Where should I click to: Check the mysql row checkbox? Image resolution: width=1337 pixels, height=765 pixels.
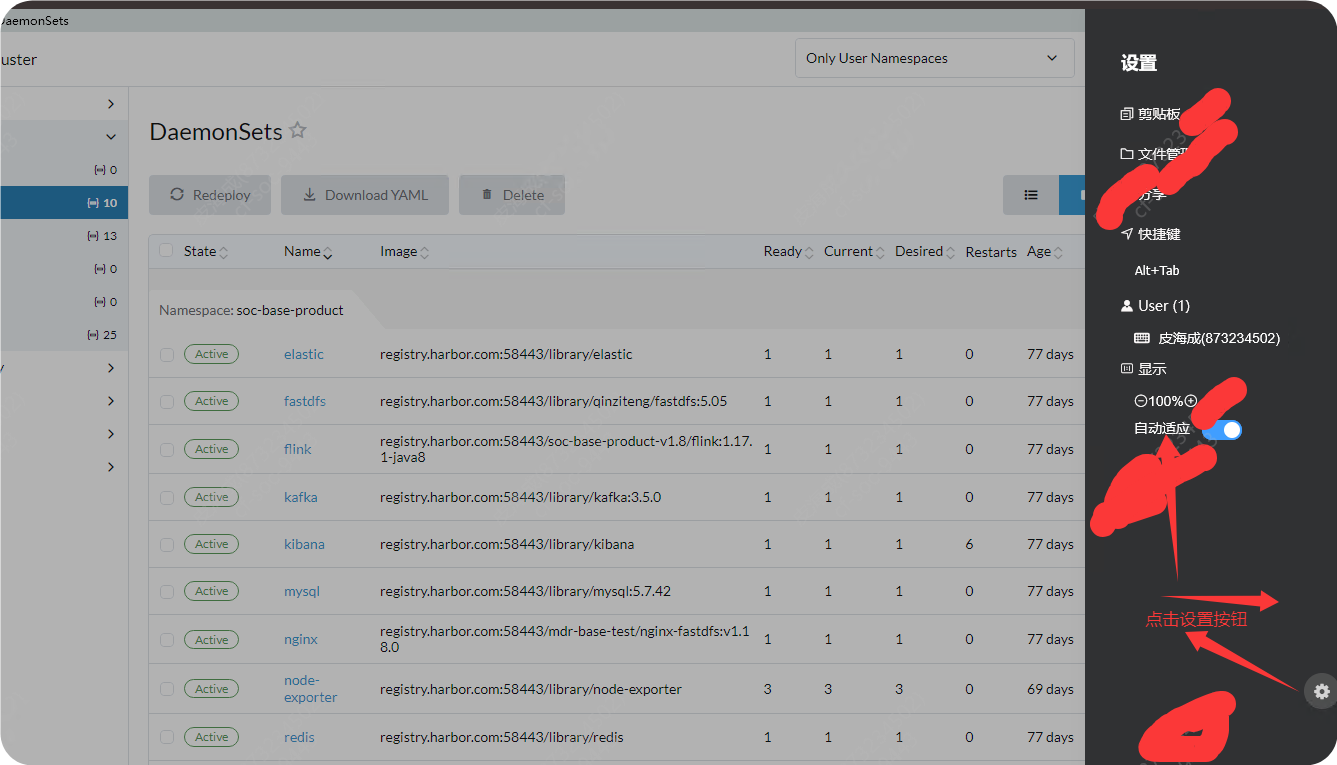167,591
